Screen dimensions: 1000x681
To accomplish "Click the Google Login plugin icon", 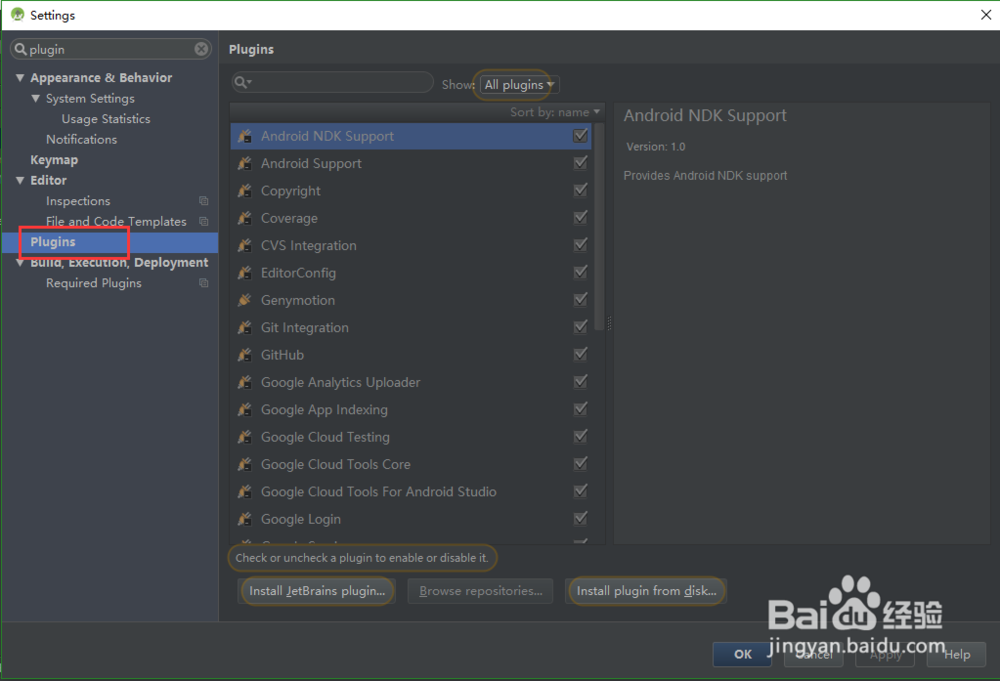I will 245,519.
